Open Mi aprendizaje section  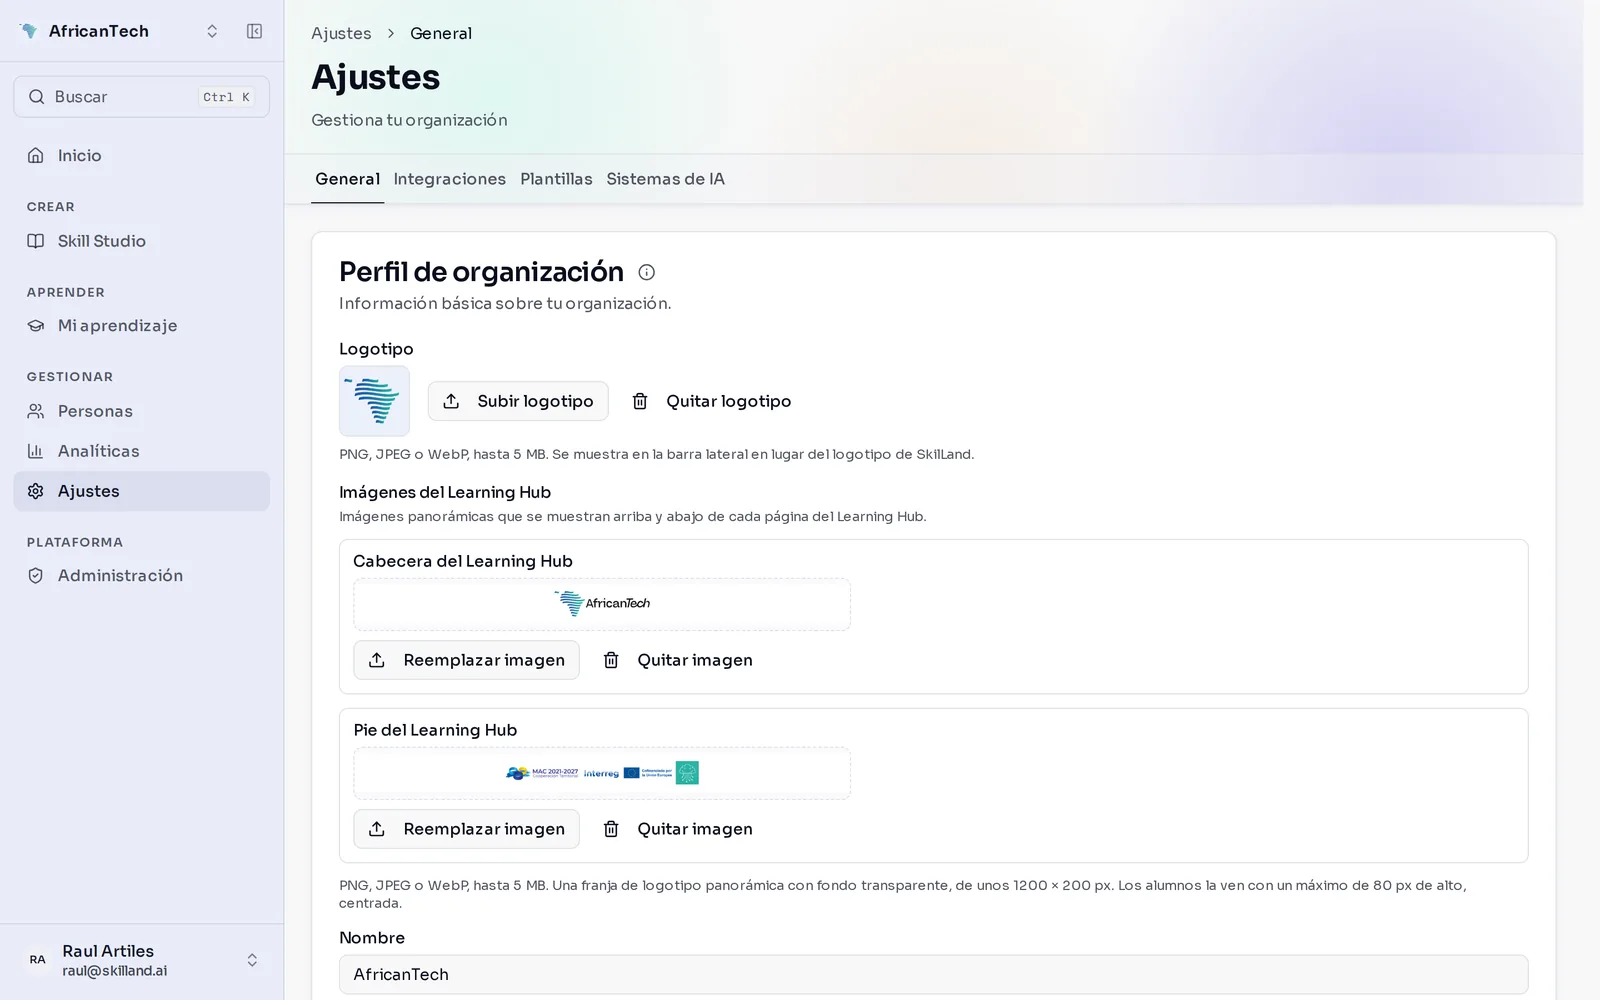pos(141,326)
